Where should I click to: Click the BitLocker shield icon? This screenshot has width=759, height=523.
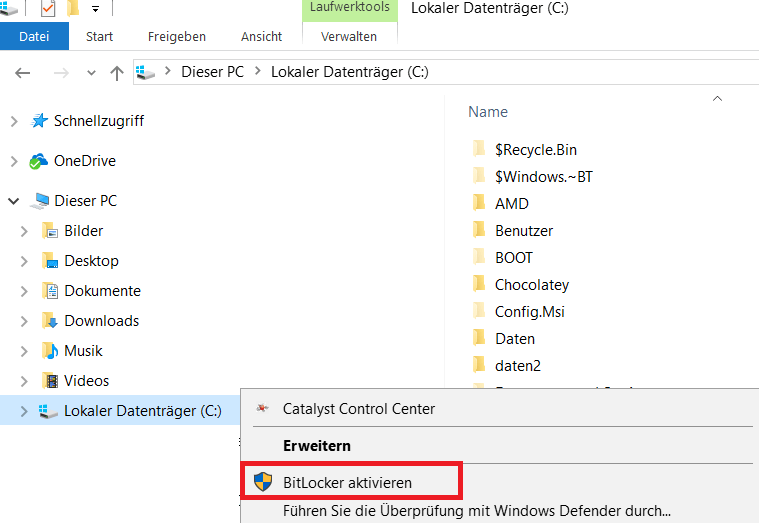tap(263, 482)
